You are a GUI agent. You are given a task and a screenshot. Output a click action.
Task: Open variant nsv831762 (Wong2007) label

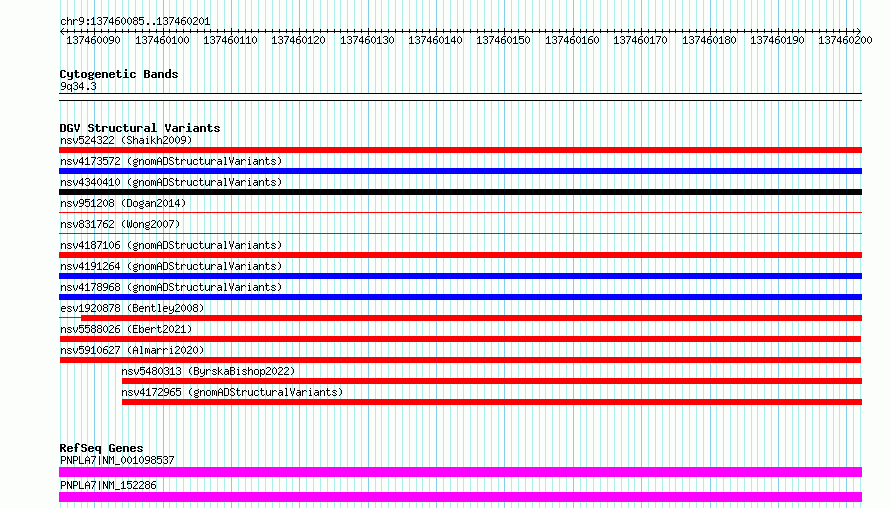click(x=120, y=224)
